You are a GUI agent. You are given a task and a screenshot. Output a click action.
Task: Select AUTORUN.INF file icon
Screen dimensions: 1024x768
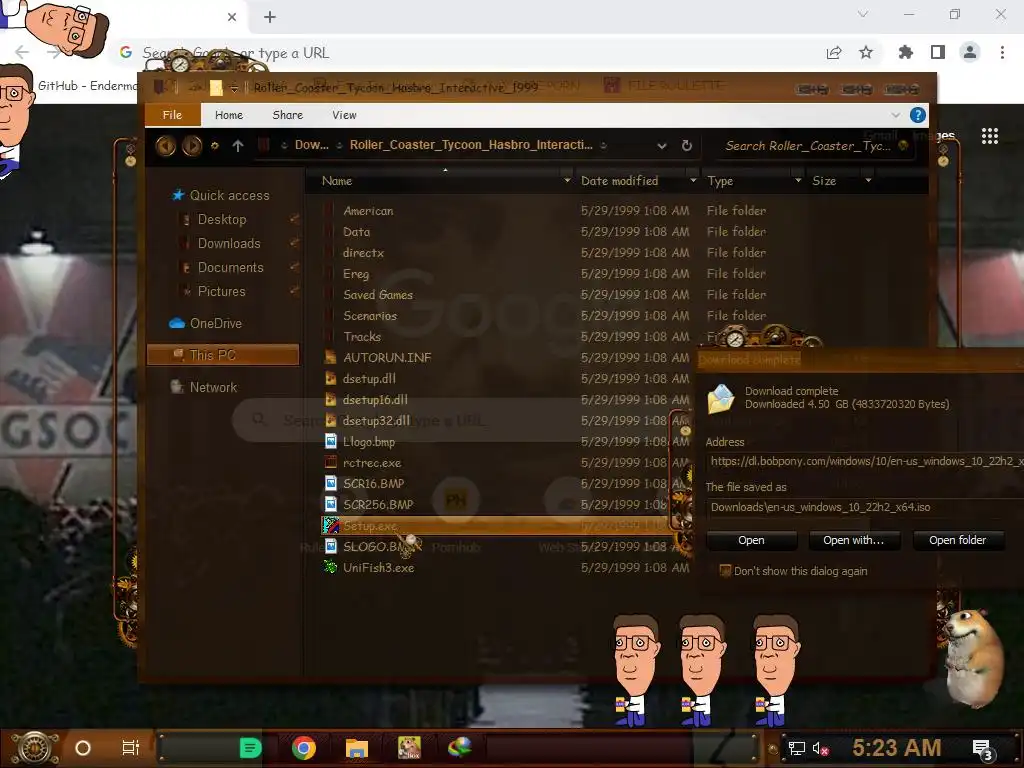point(330,357)
